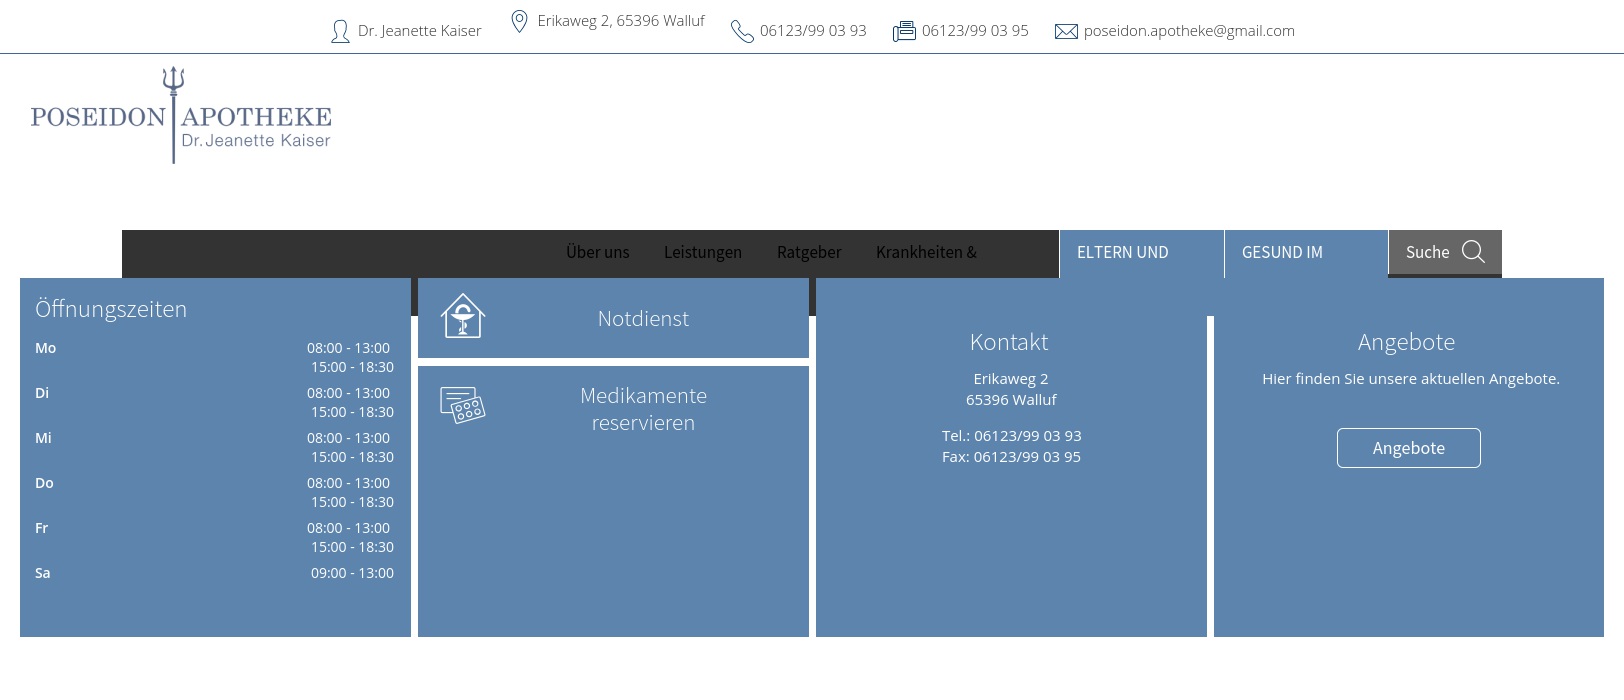Image resolution: width=1624 pixels, height=700 pixels.
Task: Click the poseidon.apotheke@gmail.com email link
Action: [1189, 31]
